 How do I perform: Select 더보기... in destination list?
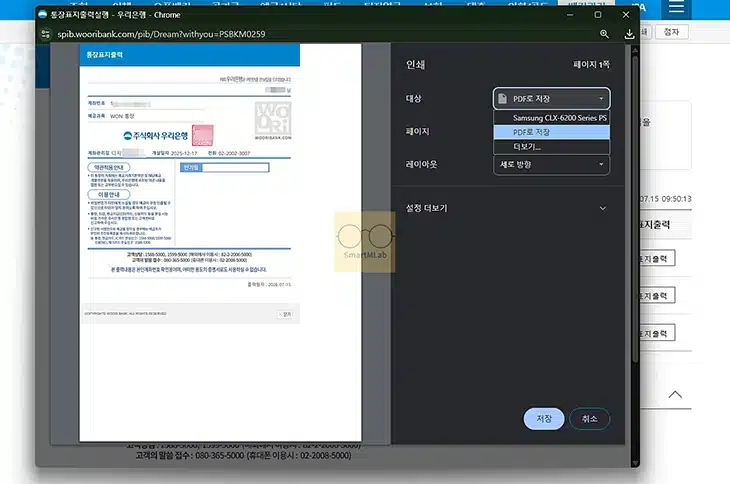(x=551, y=147)
